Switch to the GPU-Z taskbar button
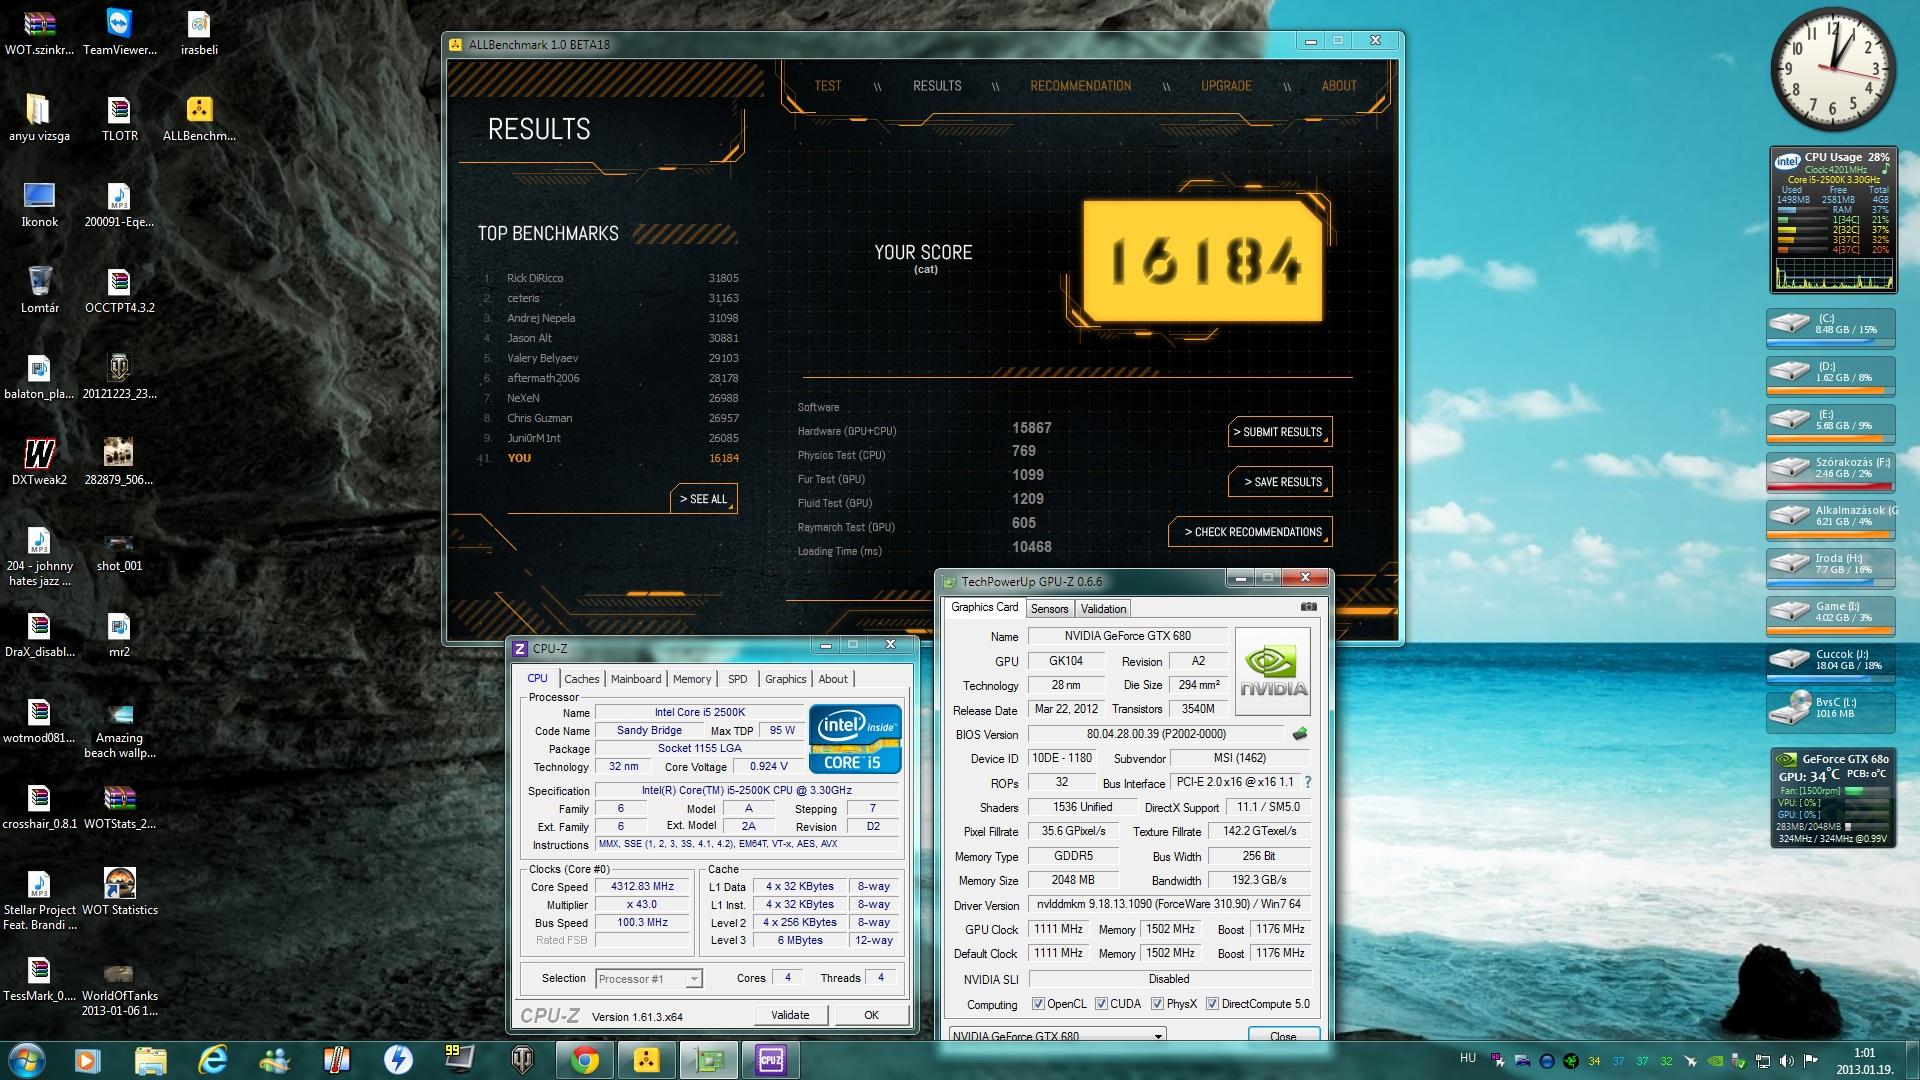Viewport: 1920px width, 1080px height. [709, 1060]
